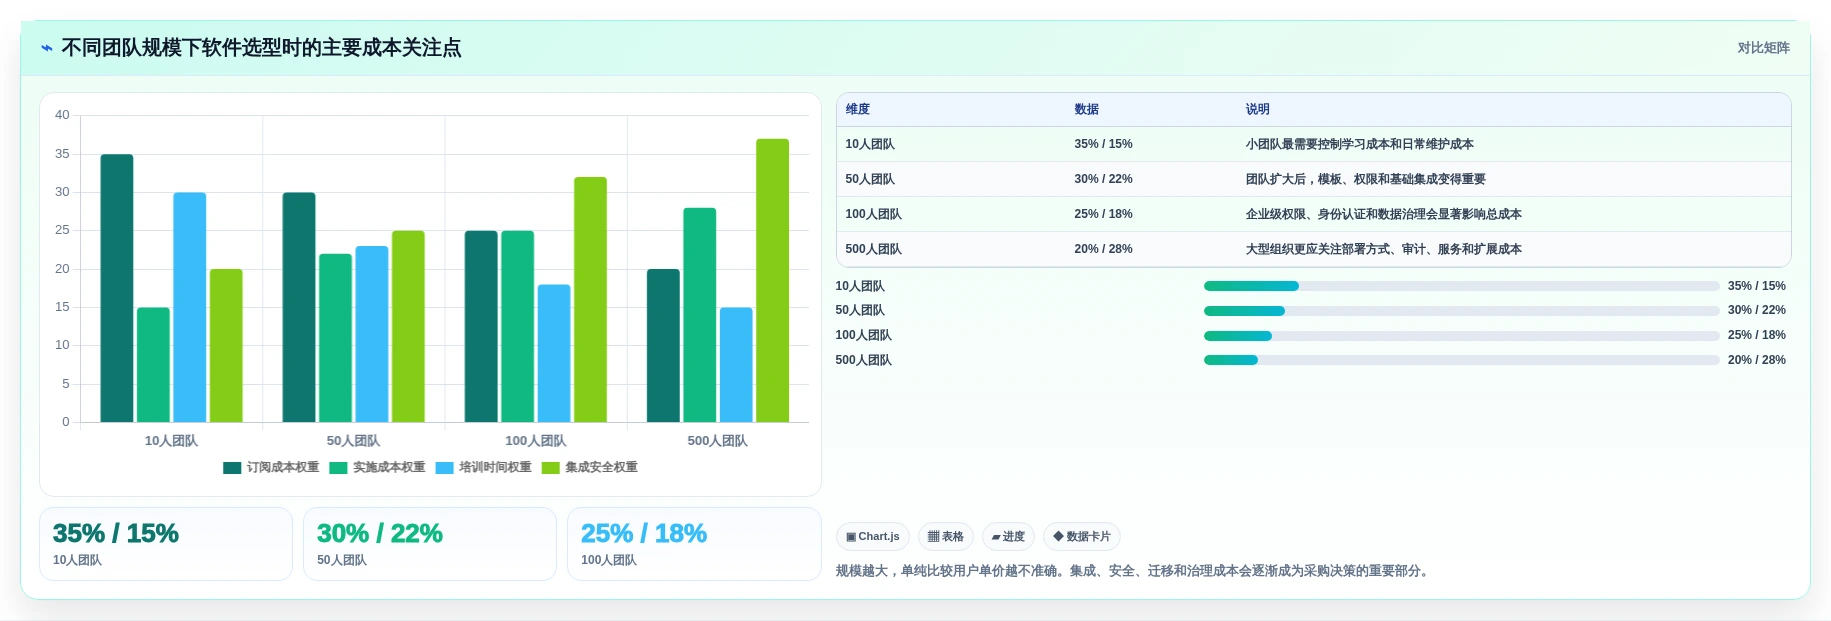The image size is (1831, 621).
Task: Click the Chart.js tag chip
Action: click(872, 537)
